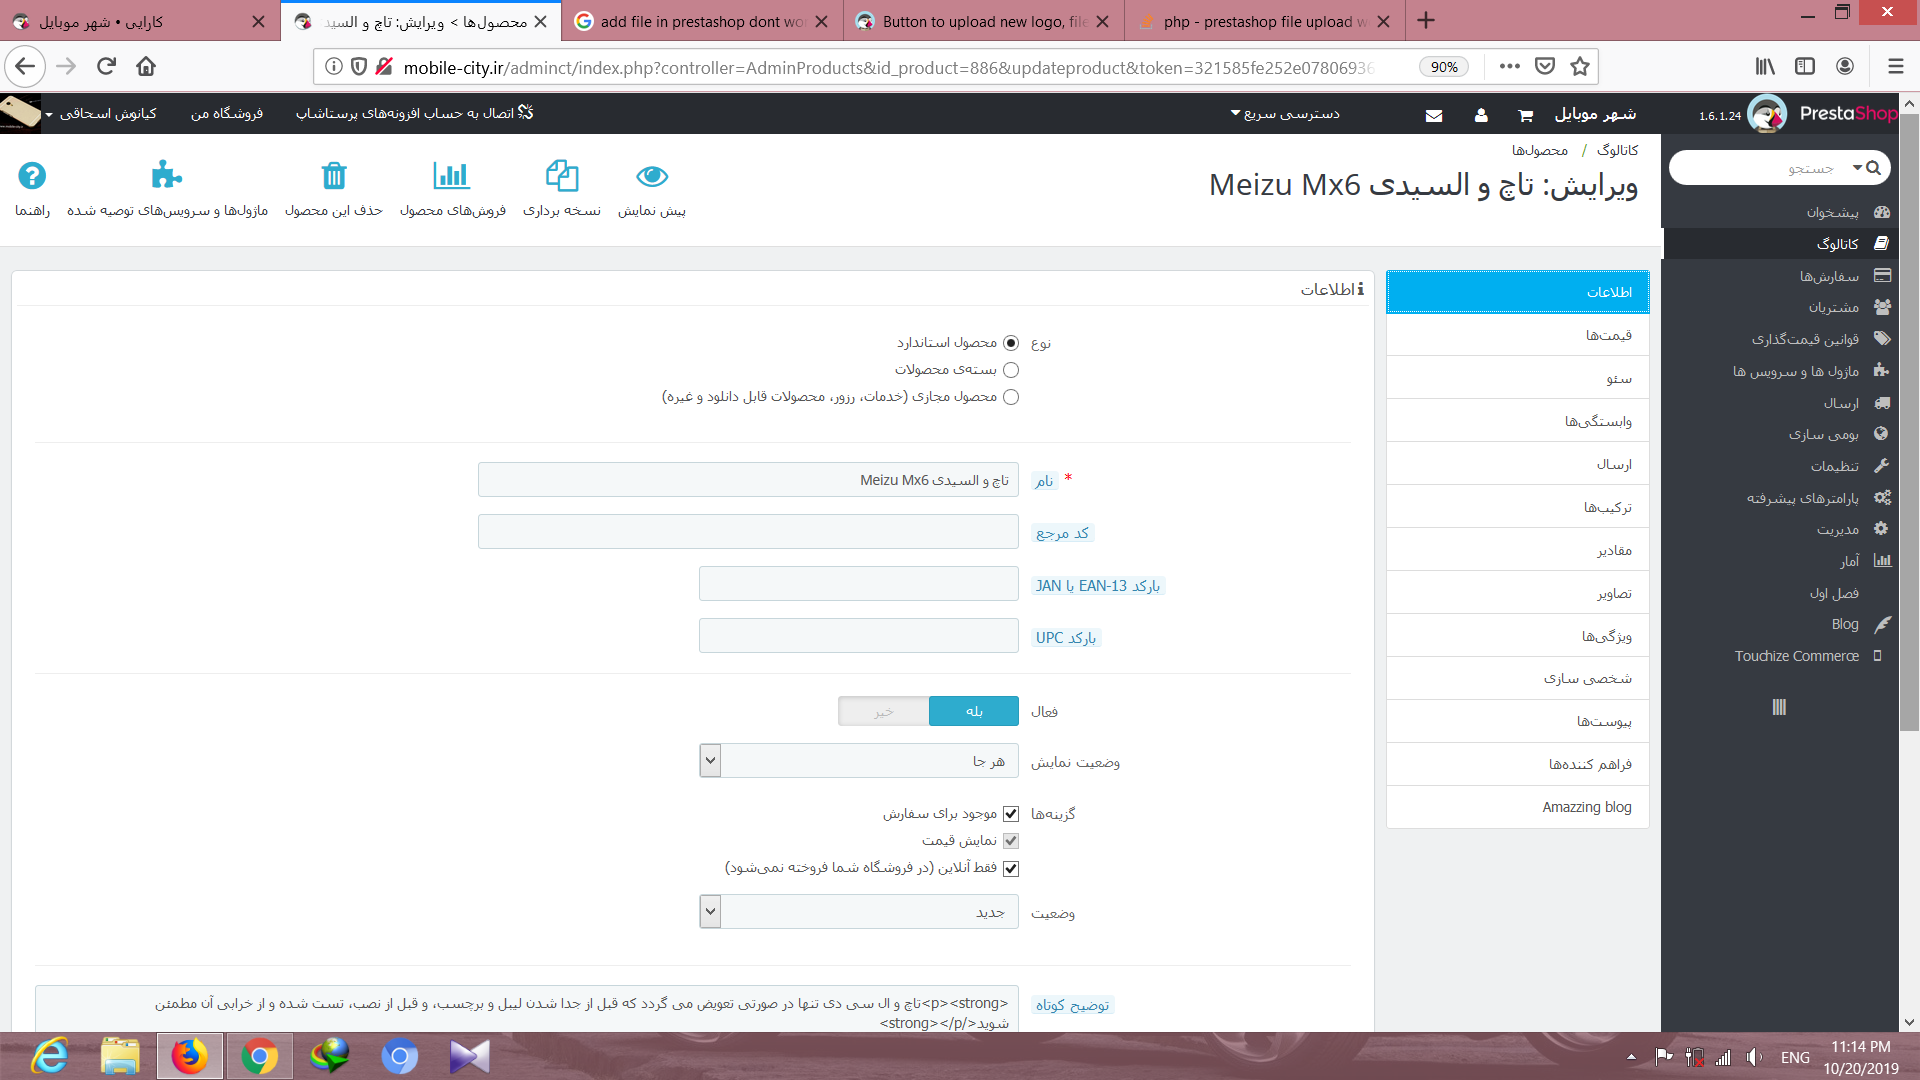Click Firefox account icon in toolbar
1920x1080 pixels.
1845,66
